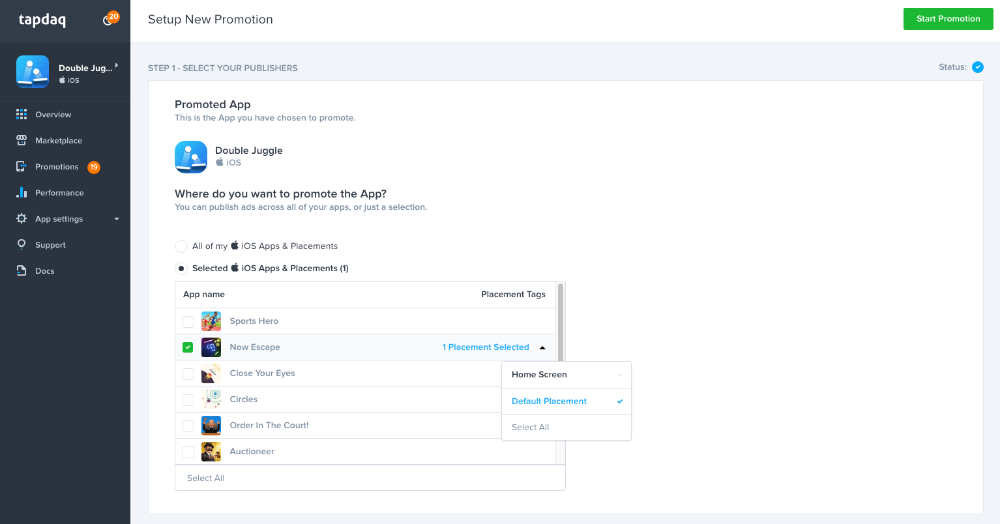Screen dimensions: 1000x524
Task: Open Support in the sidebar
Action: 50,245
